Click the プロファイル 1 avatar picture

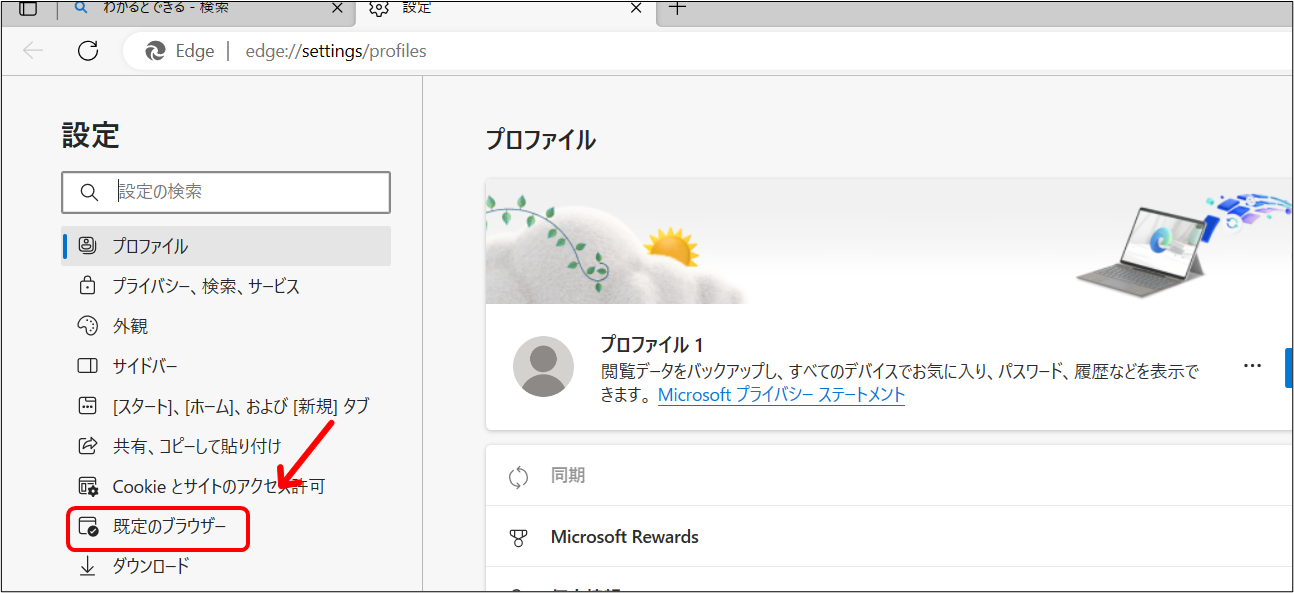tap(543, 366)
